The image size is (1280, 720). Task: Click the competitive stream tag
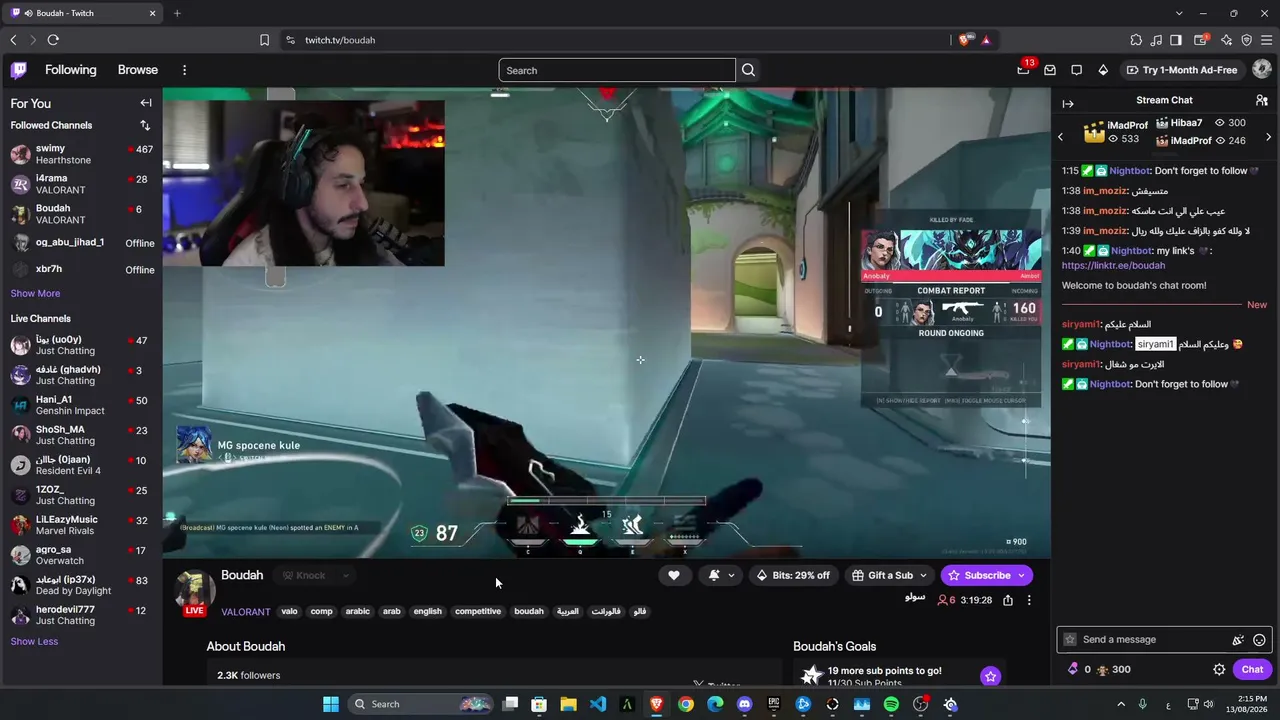click(x=478, y=611)
